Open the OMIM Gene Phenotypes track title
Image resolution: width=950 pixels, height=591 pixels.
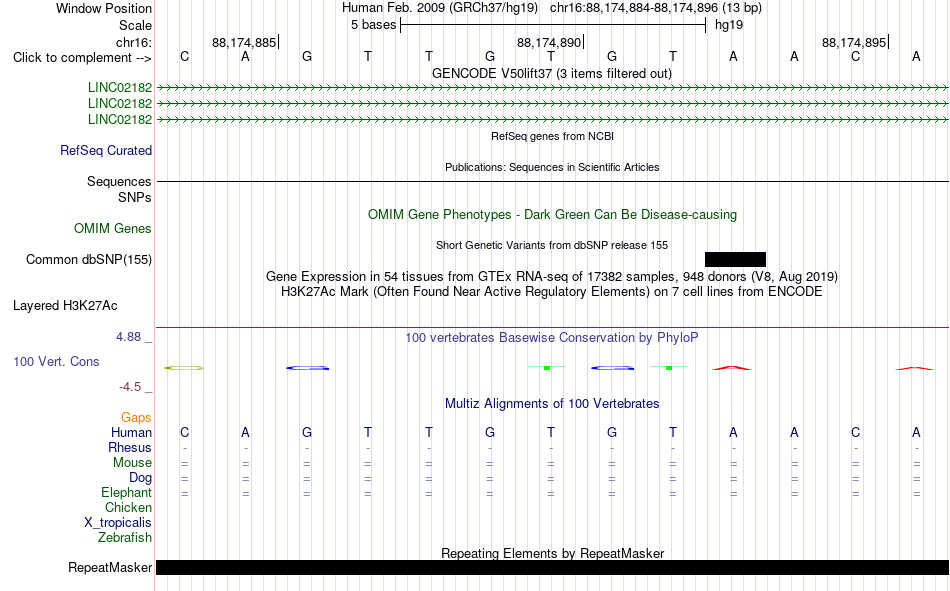pos(552,215)
